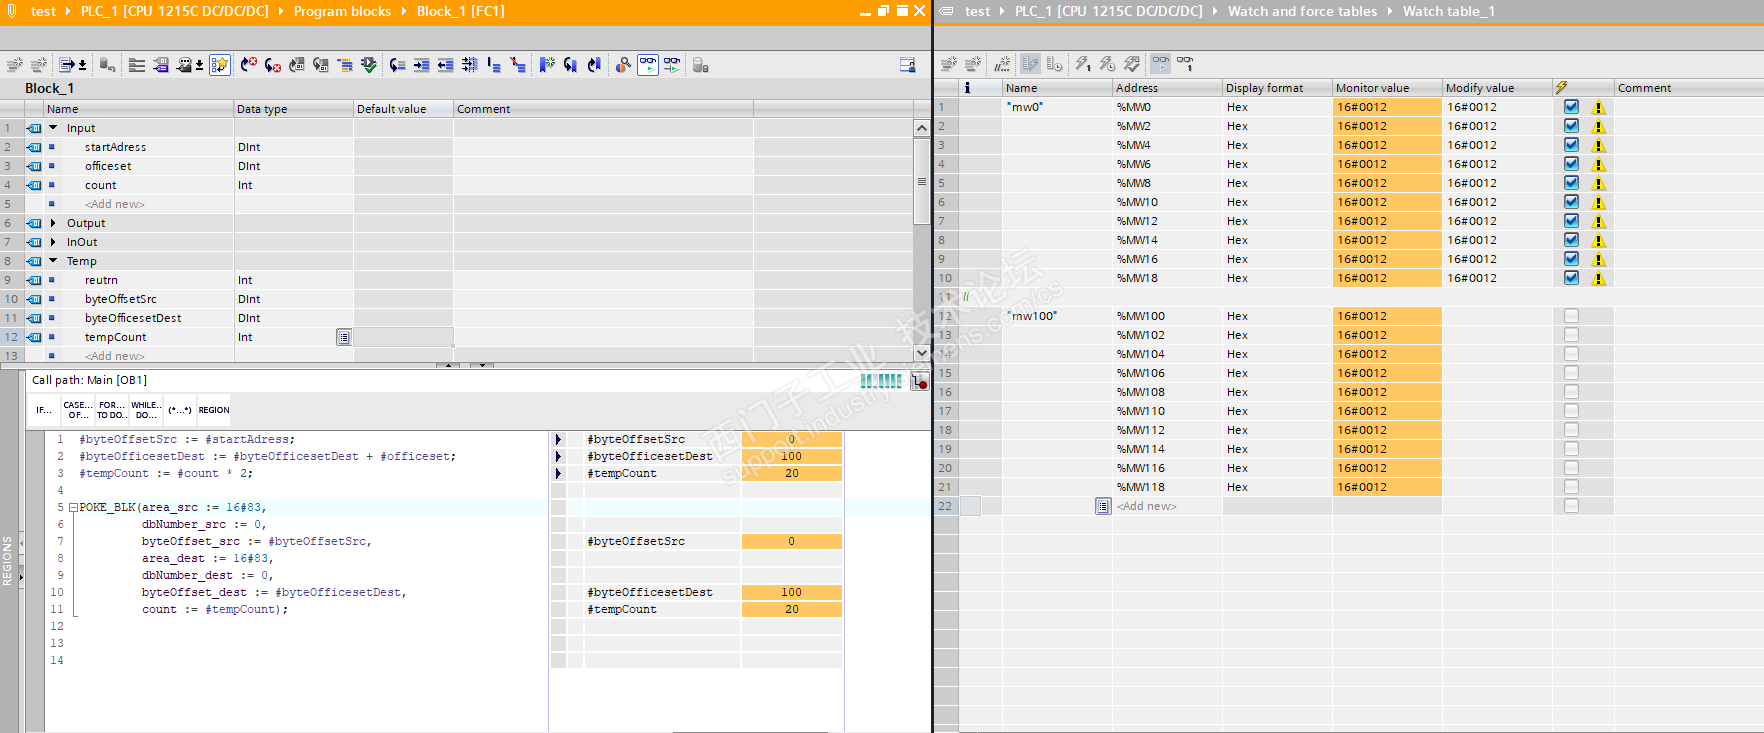The image size is (1764, 733).
Task: Click the Monitor value cell for %MW4
Action: coord(1386,145)
